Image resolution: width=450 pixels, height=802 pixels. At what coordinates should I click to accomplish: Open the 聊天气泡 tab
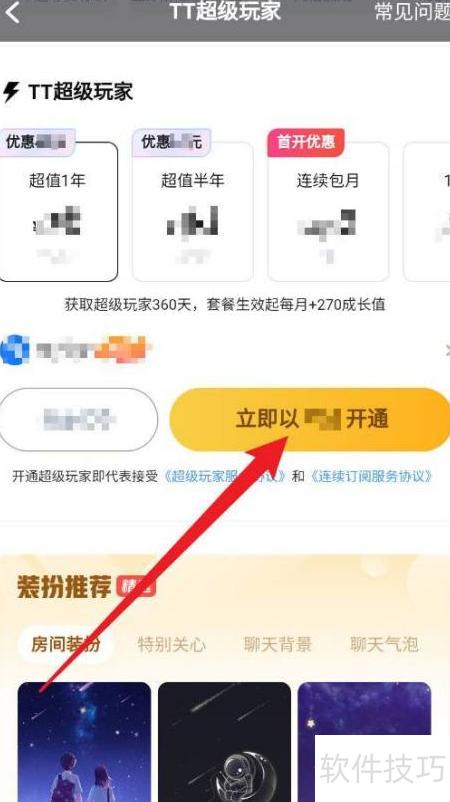[384, 644]
